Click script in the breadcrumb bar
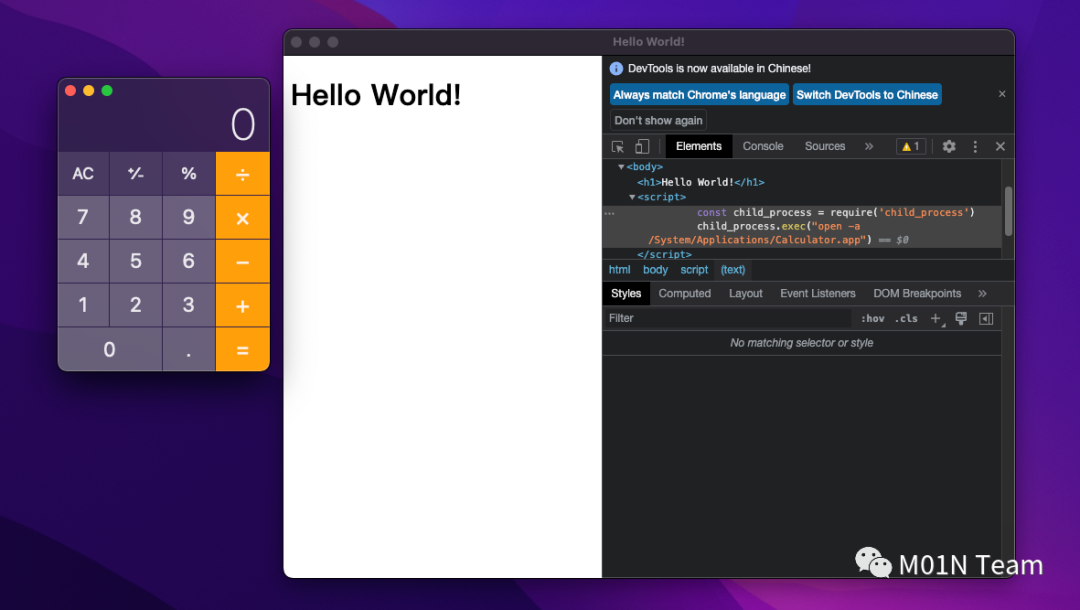Image resolution: width=1080 pixels, height=610 pixels. [x=694, y=270]
